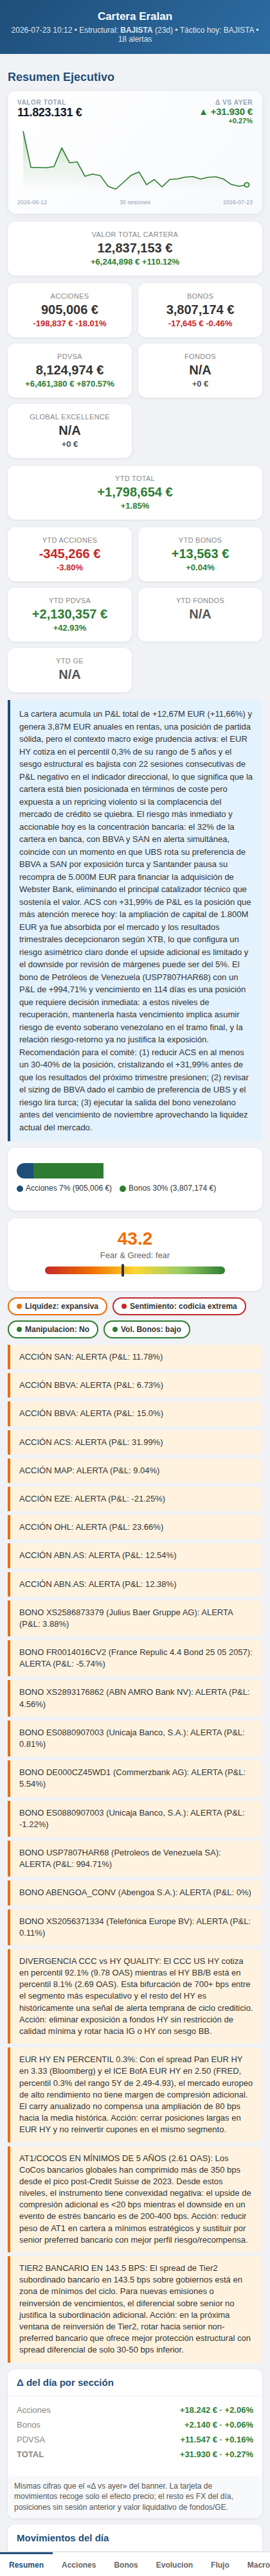Image resolution: width=270 pixels, height=2576 pixels.
Task: Click the green Bonos legend dot
Action: pyautogui.click(x=123, y=1189)
